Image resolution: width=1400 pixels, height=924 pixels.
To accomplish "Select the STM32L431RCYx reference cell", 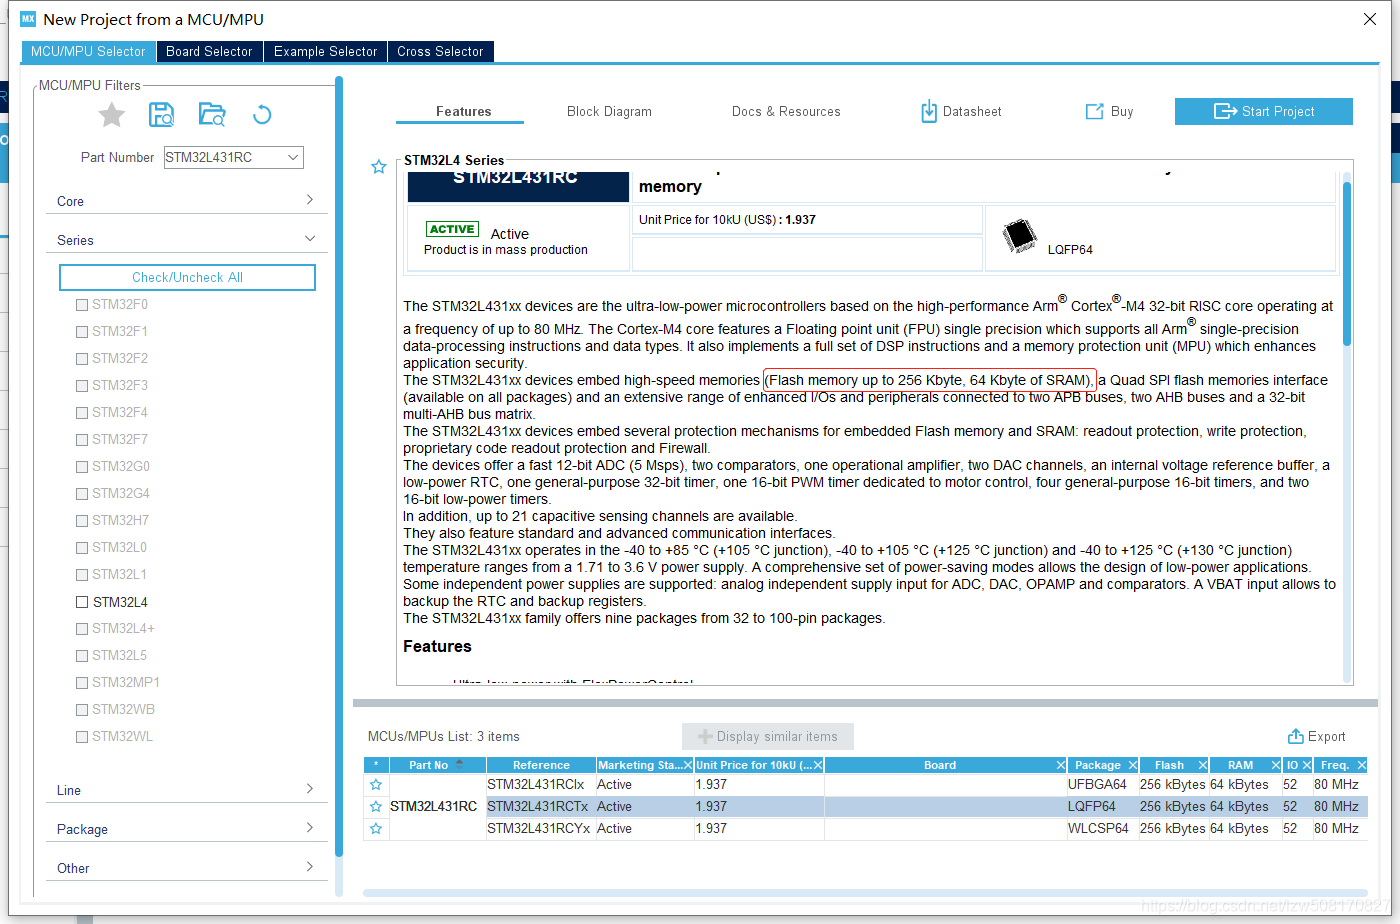I will click(x=541, y=829).
